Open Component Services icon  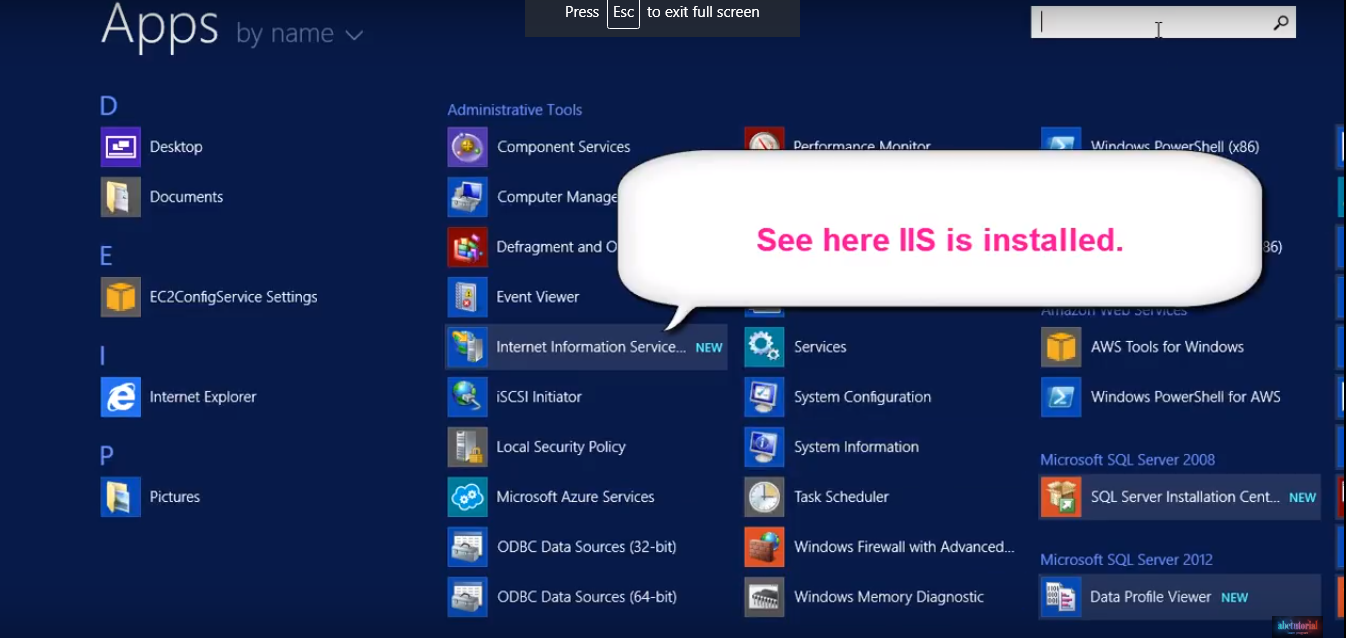[468, 147]
